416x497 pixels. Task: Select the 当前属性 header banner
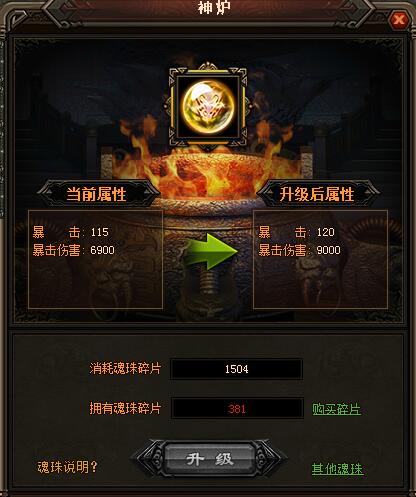[x=97, y=194]
